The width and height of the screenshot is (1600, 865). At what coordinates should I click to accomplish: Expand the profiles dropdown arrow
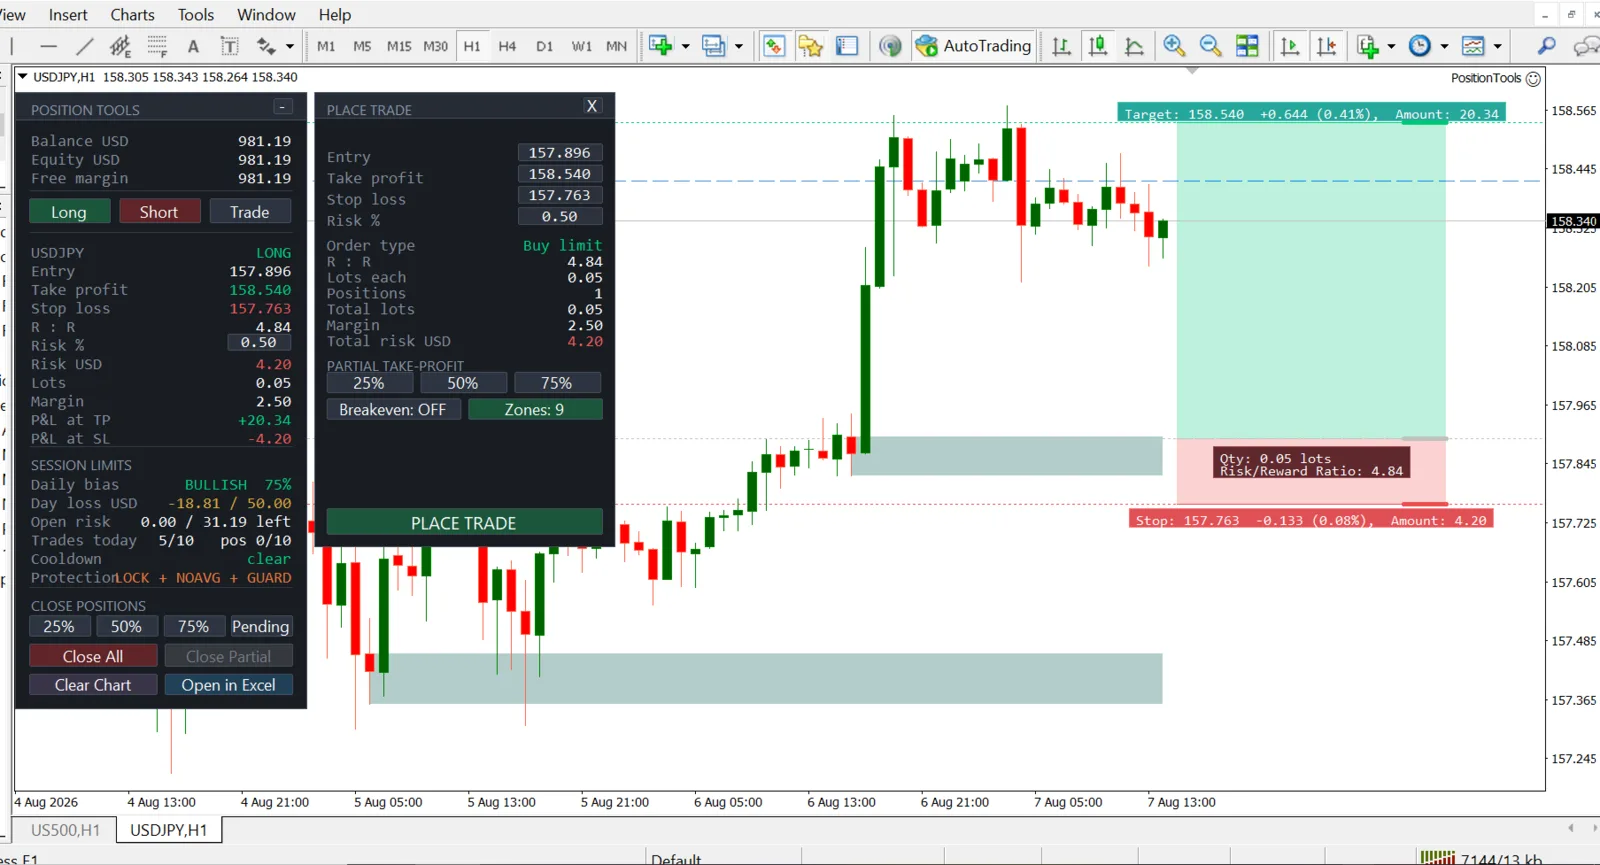(x=739, y=46)
